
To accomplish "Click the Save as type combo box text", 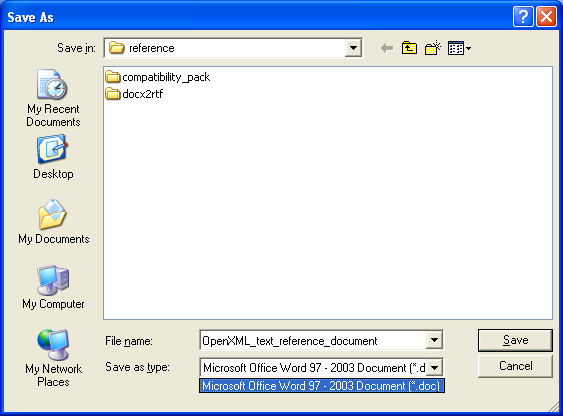I will [314, 368].
